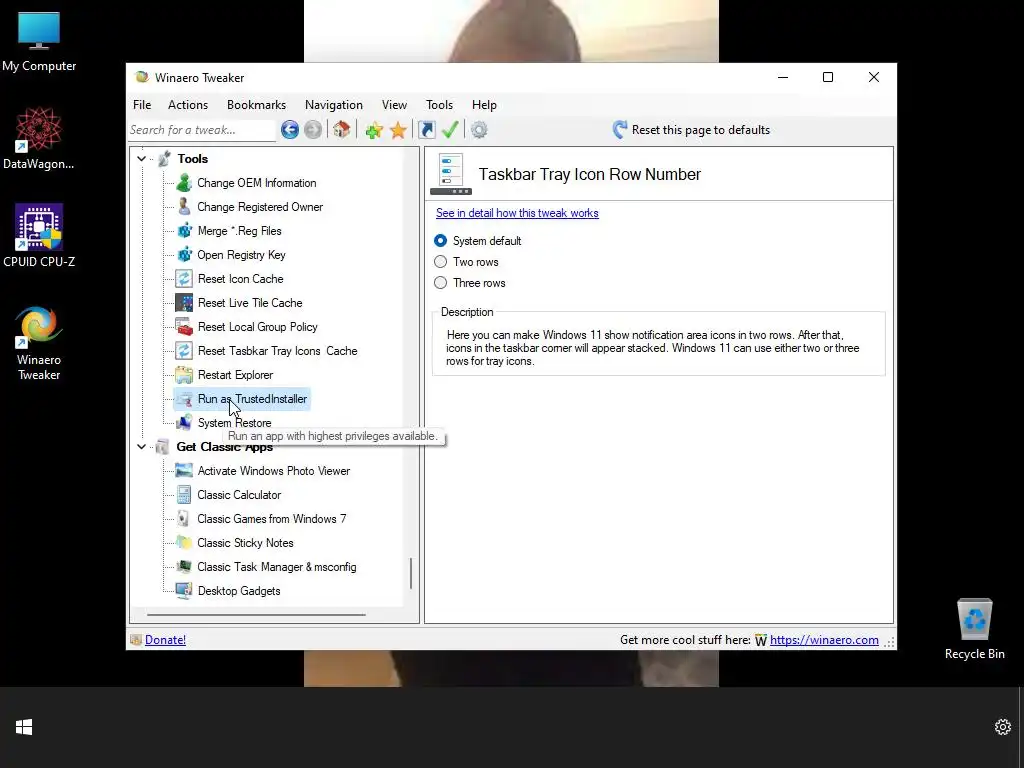
Task: Click the Reset Icon Cache icon
Action: (x=184, y=279)
